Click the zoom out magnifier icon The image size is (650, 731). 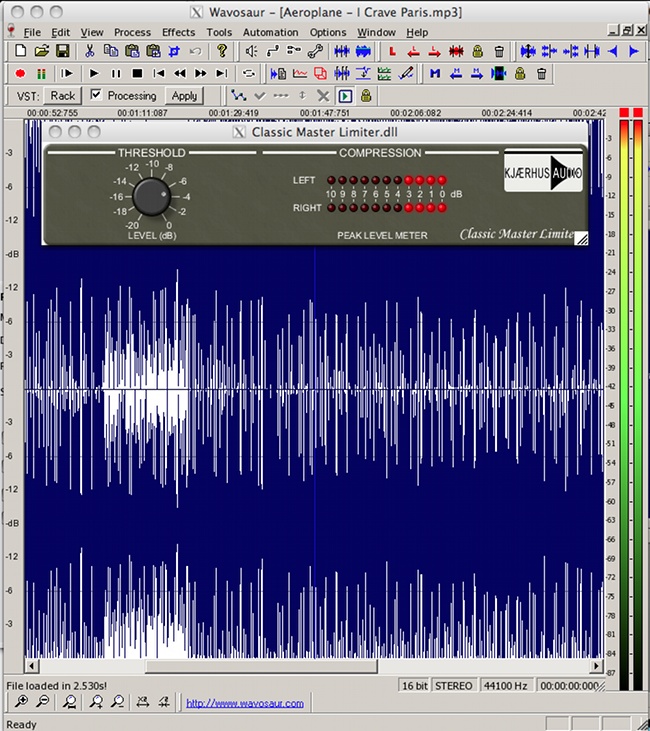point(42,703)
